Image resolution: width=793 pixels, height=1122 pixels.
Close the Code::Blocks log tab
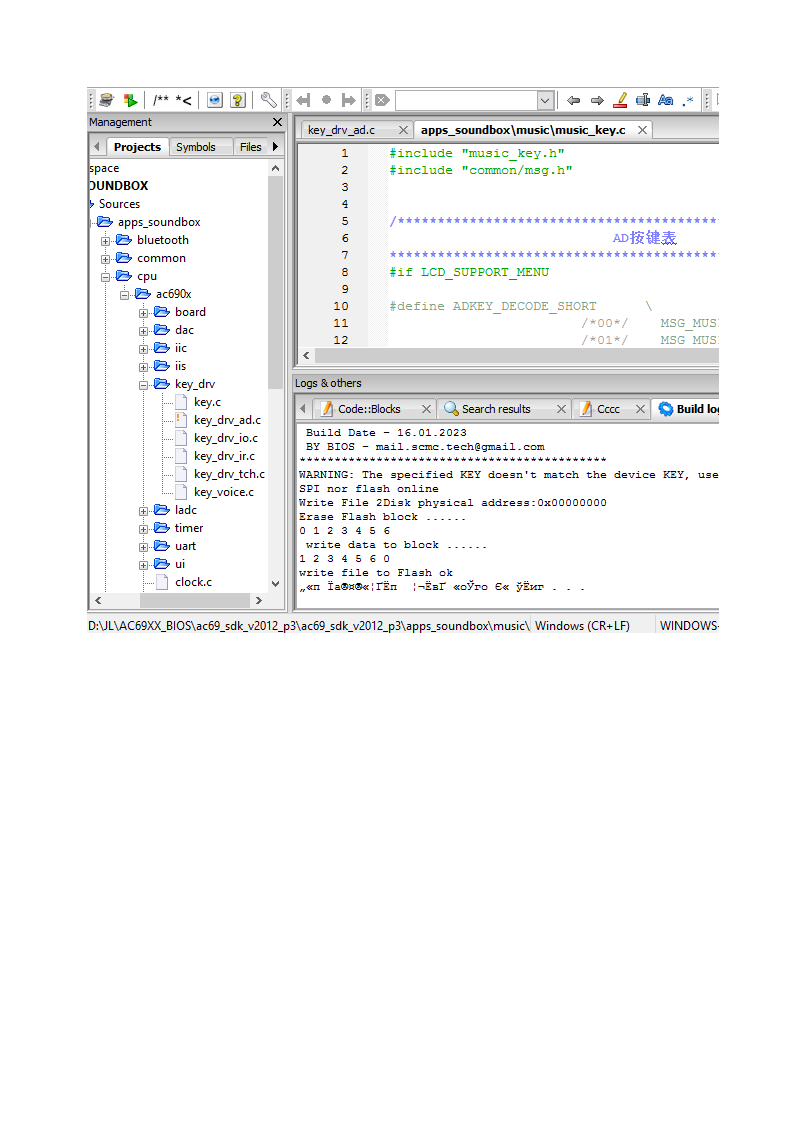(427, 409)
